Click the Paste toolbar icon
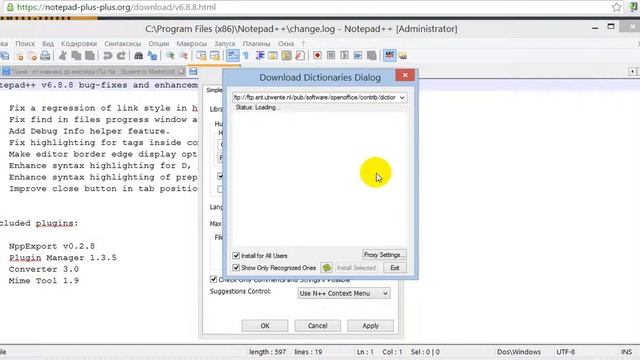This screenshot has width=640, height=360. [90, 56]
